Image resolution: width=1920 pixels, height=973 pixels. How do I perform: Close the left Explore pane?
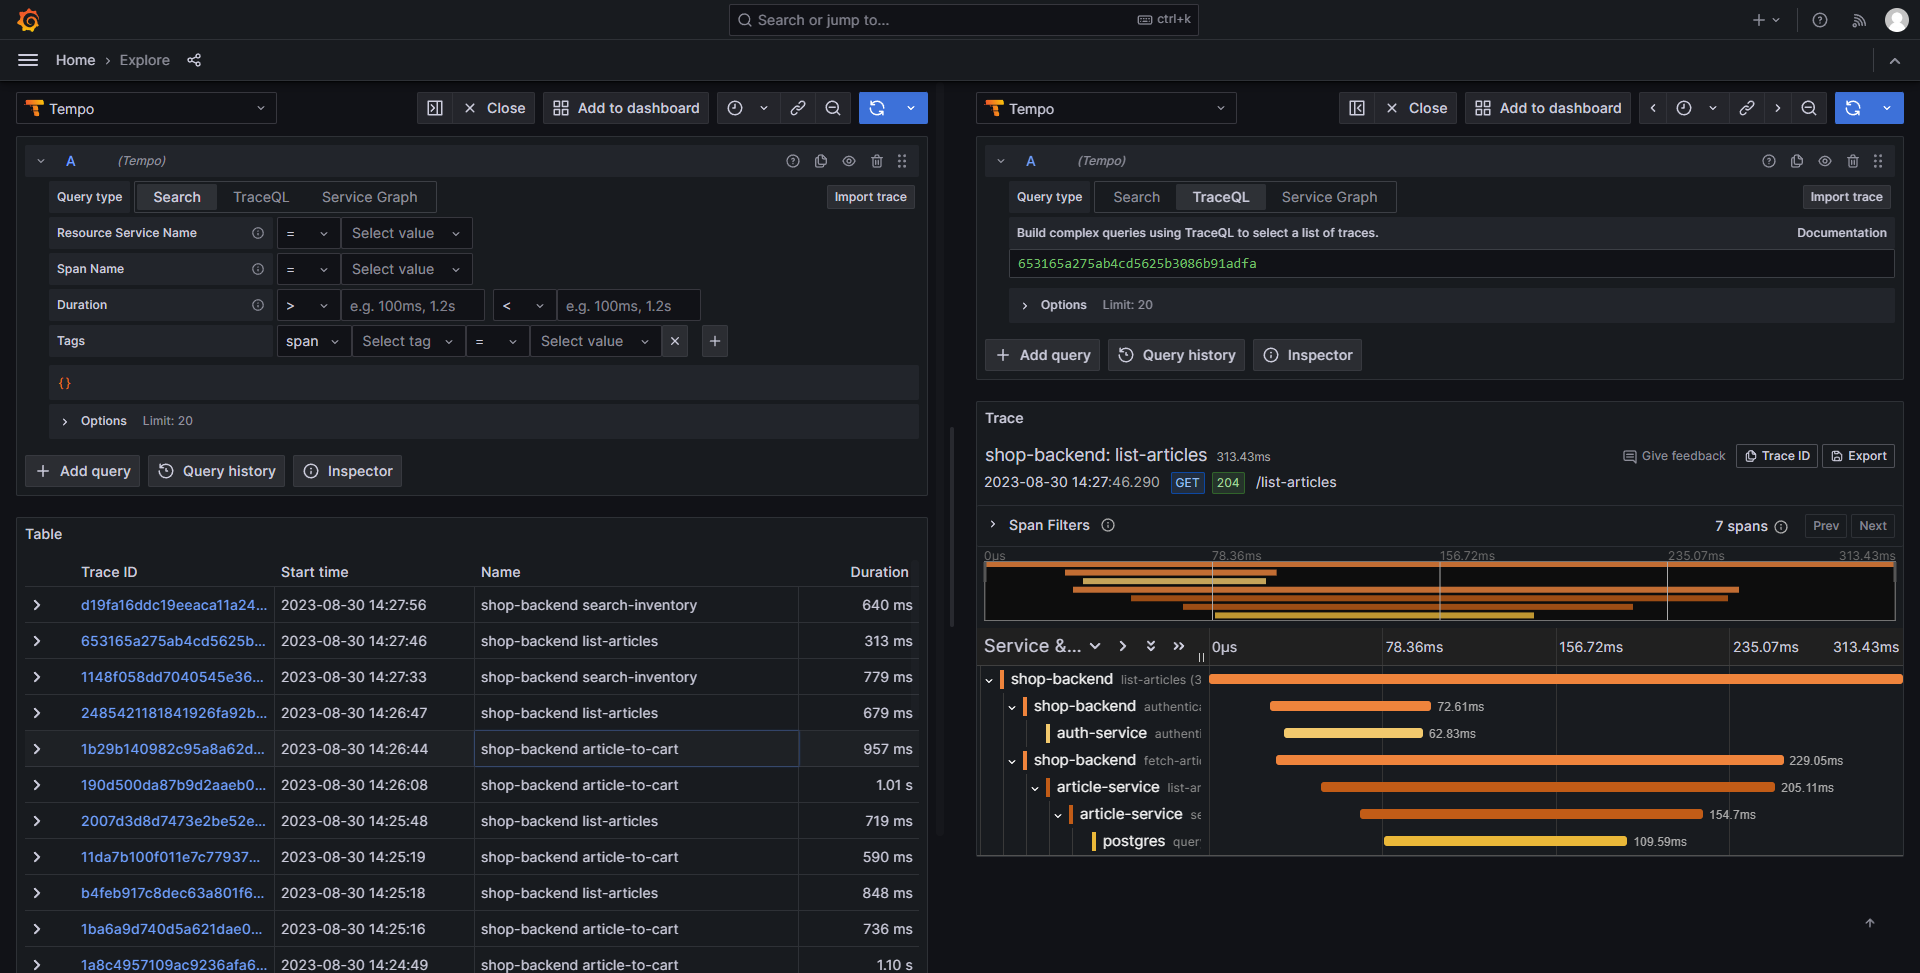coord(494,108)
